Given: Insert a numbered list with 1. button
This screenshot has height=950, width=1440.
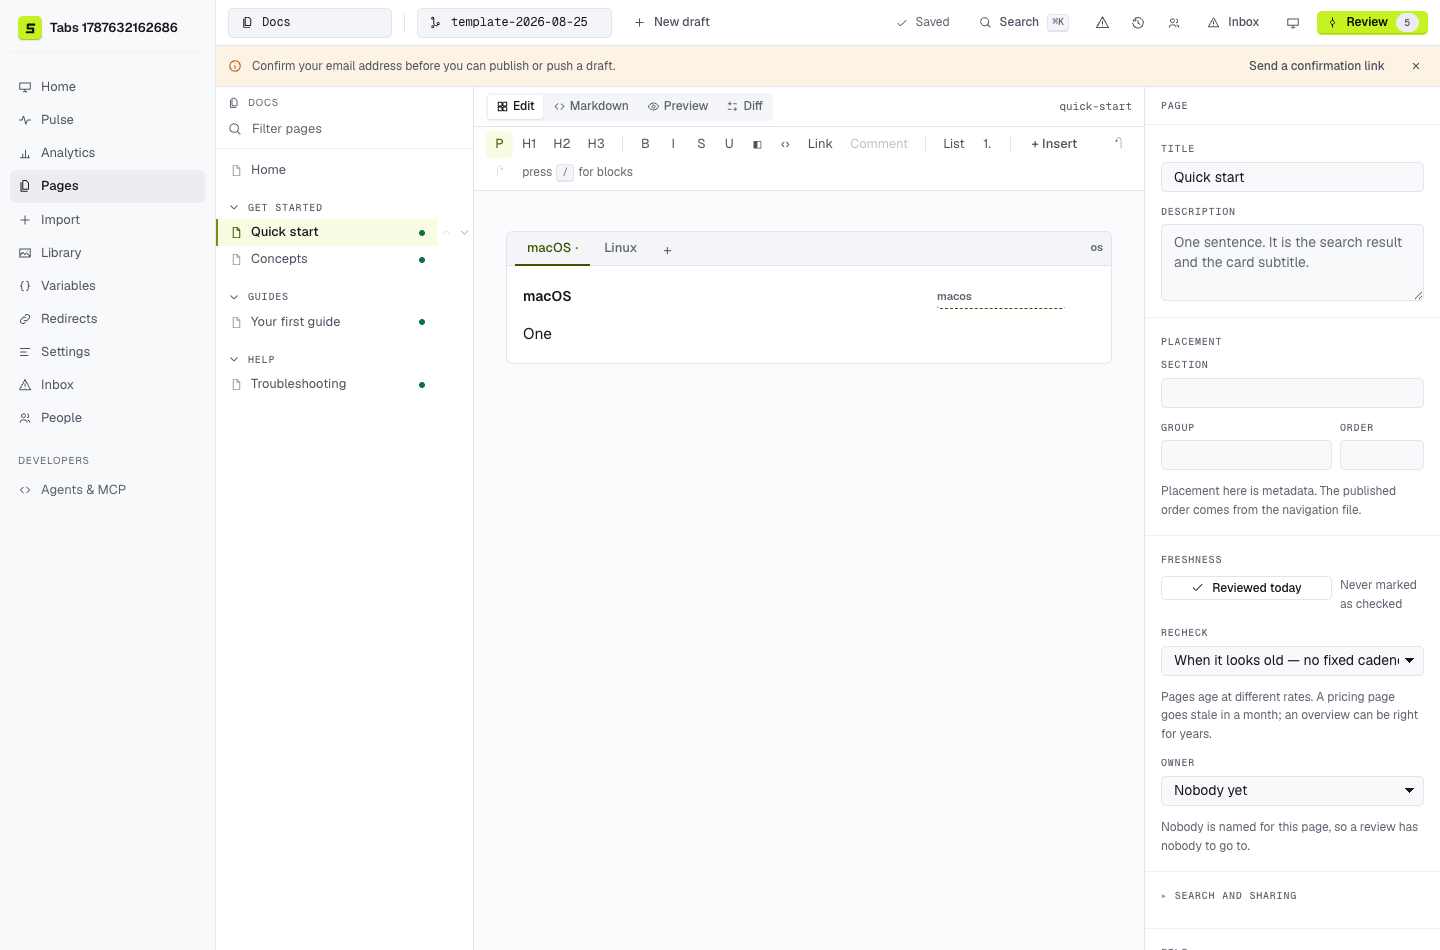Looking at the screenshot, I should pyautogui.click(x=987, y=144).
